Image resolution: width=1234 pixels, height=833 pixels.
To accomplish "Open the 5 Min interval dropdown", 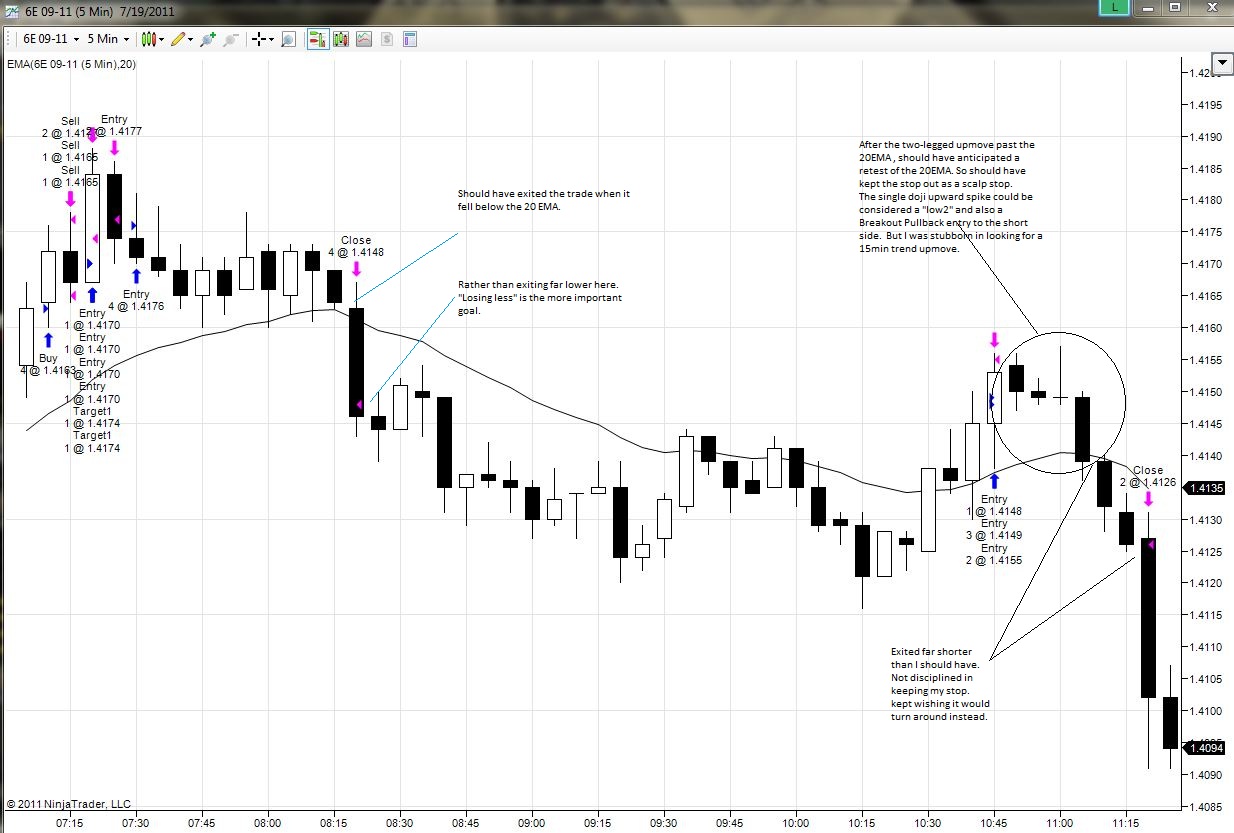I will pyautogui.click(x=108, y=39).
